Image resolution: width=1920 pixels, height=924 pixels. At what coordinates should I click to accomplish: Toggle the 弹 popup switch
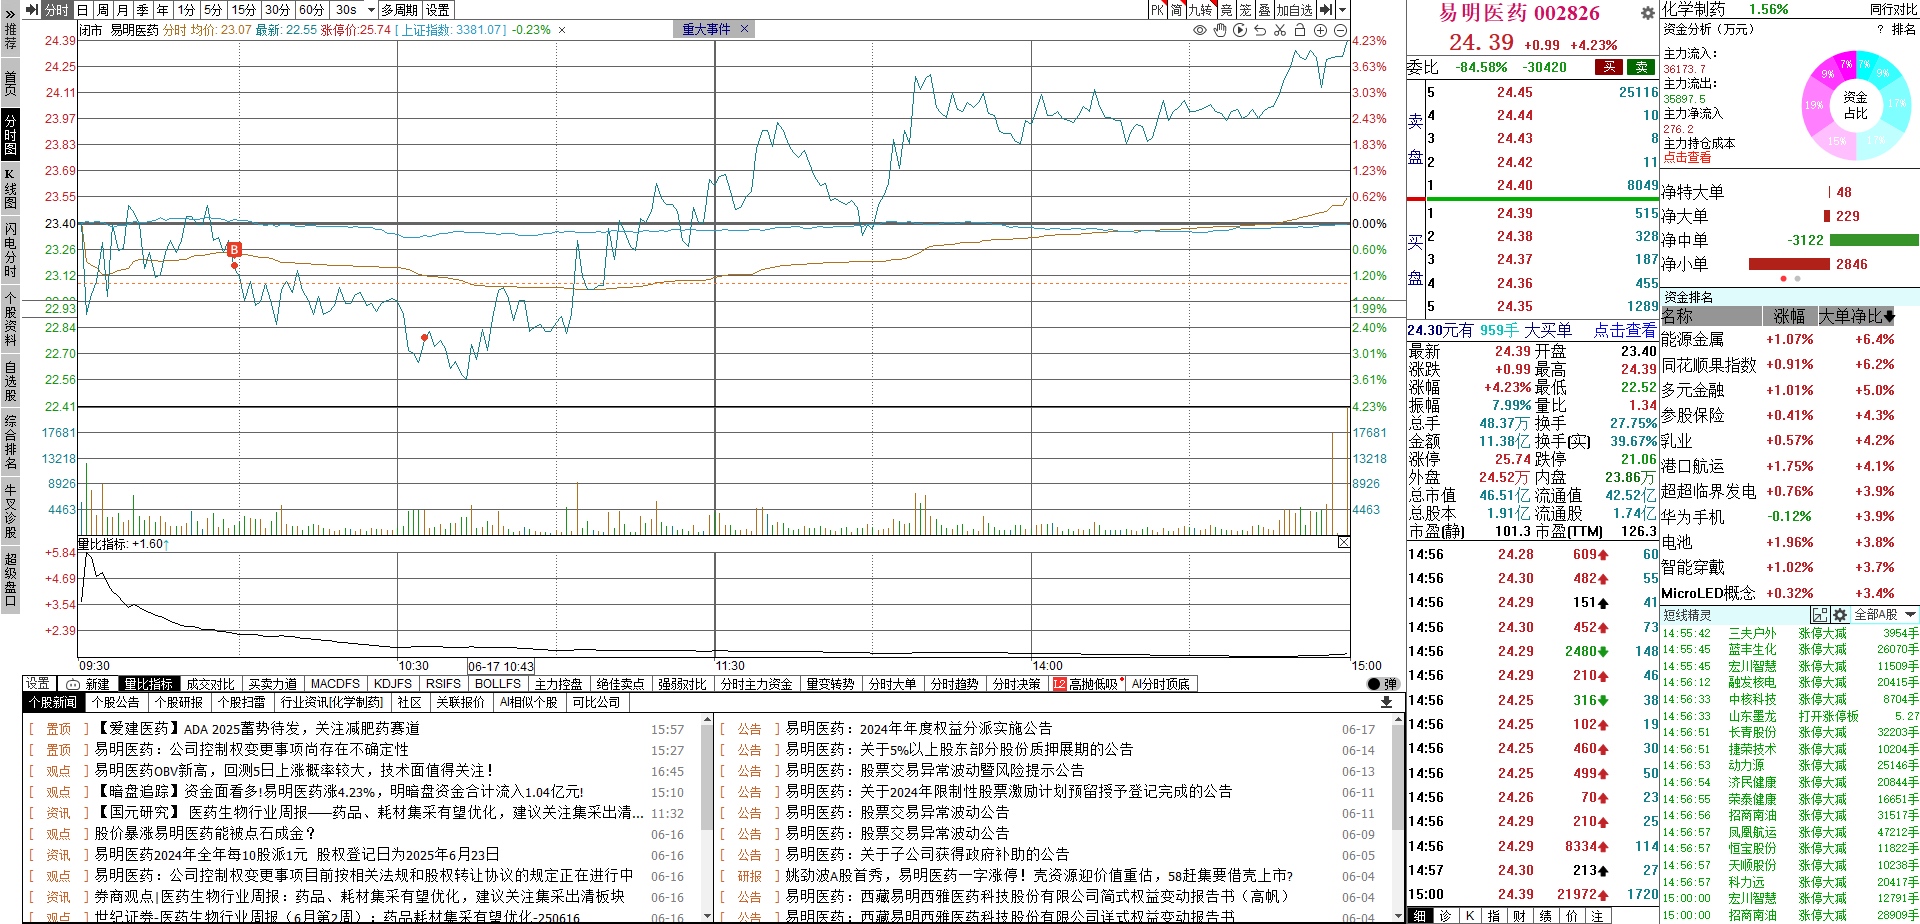(x=1383, y=684)
